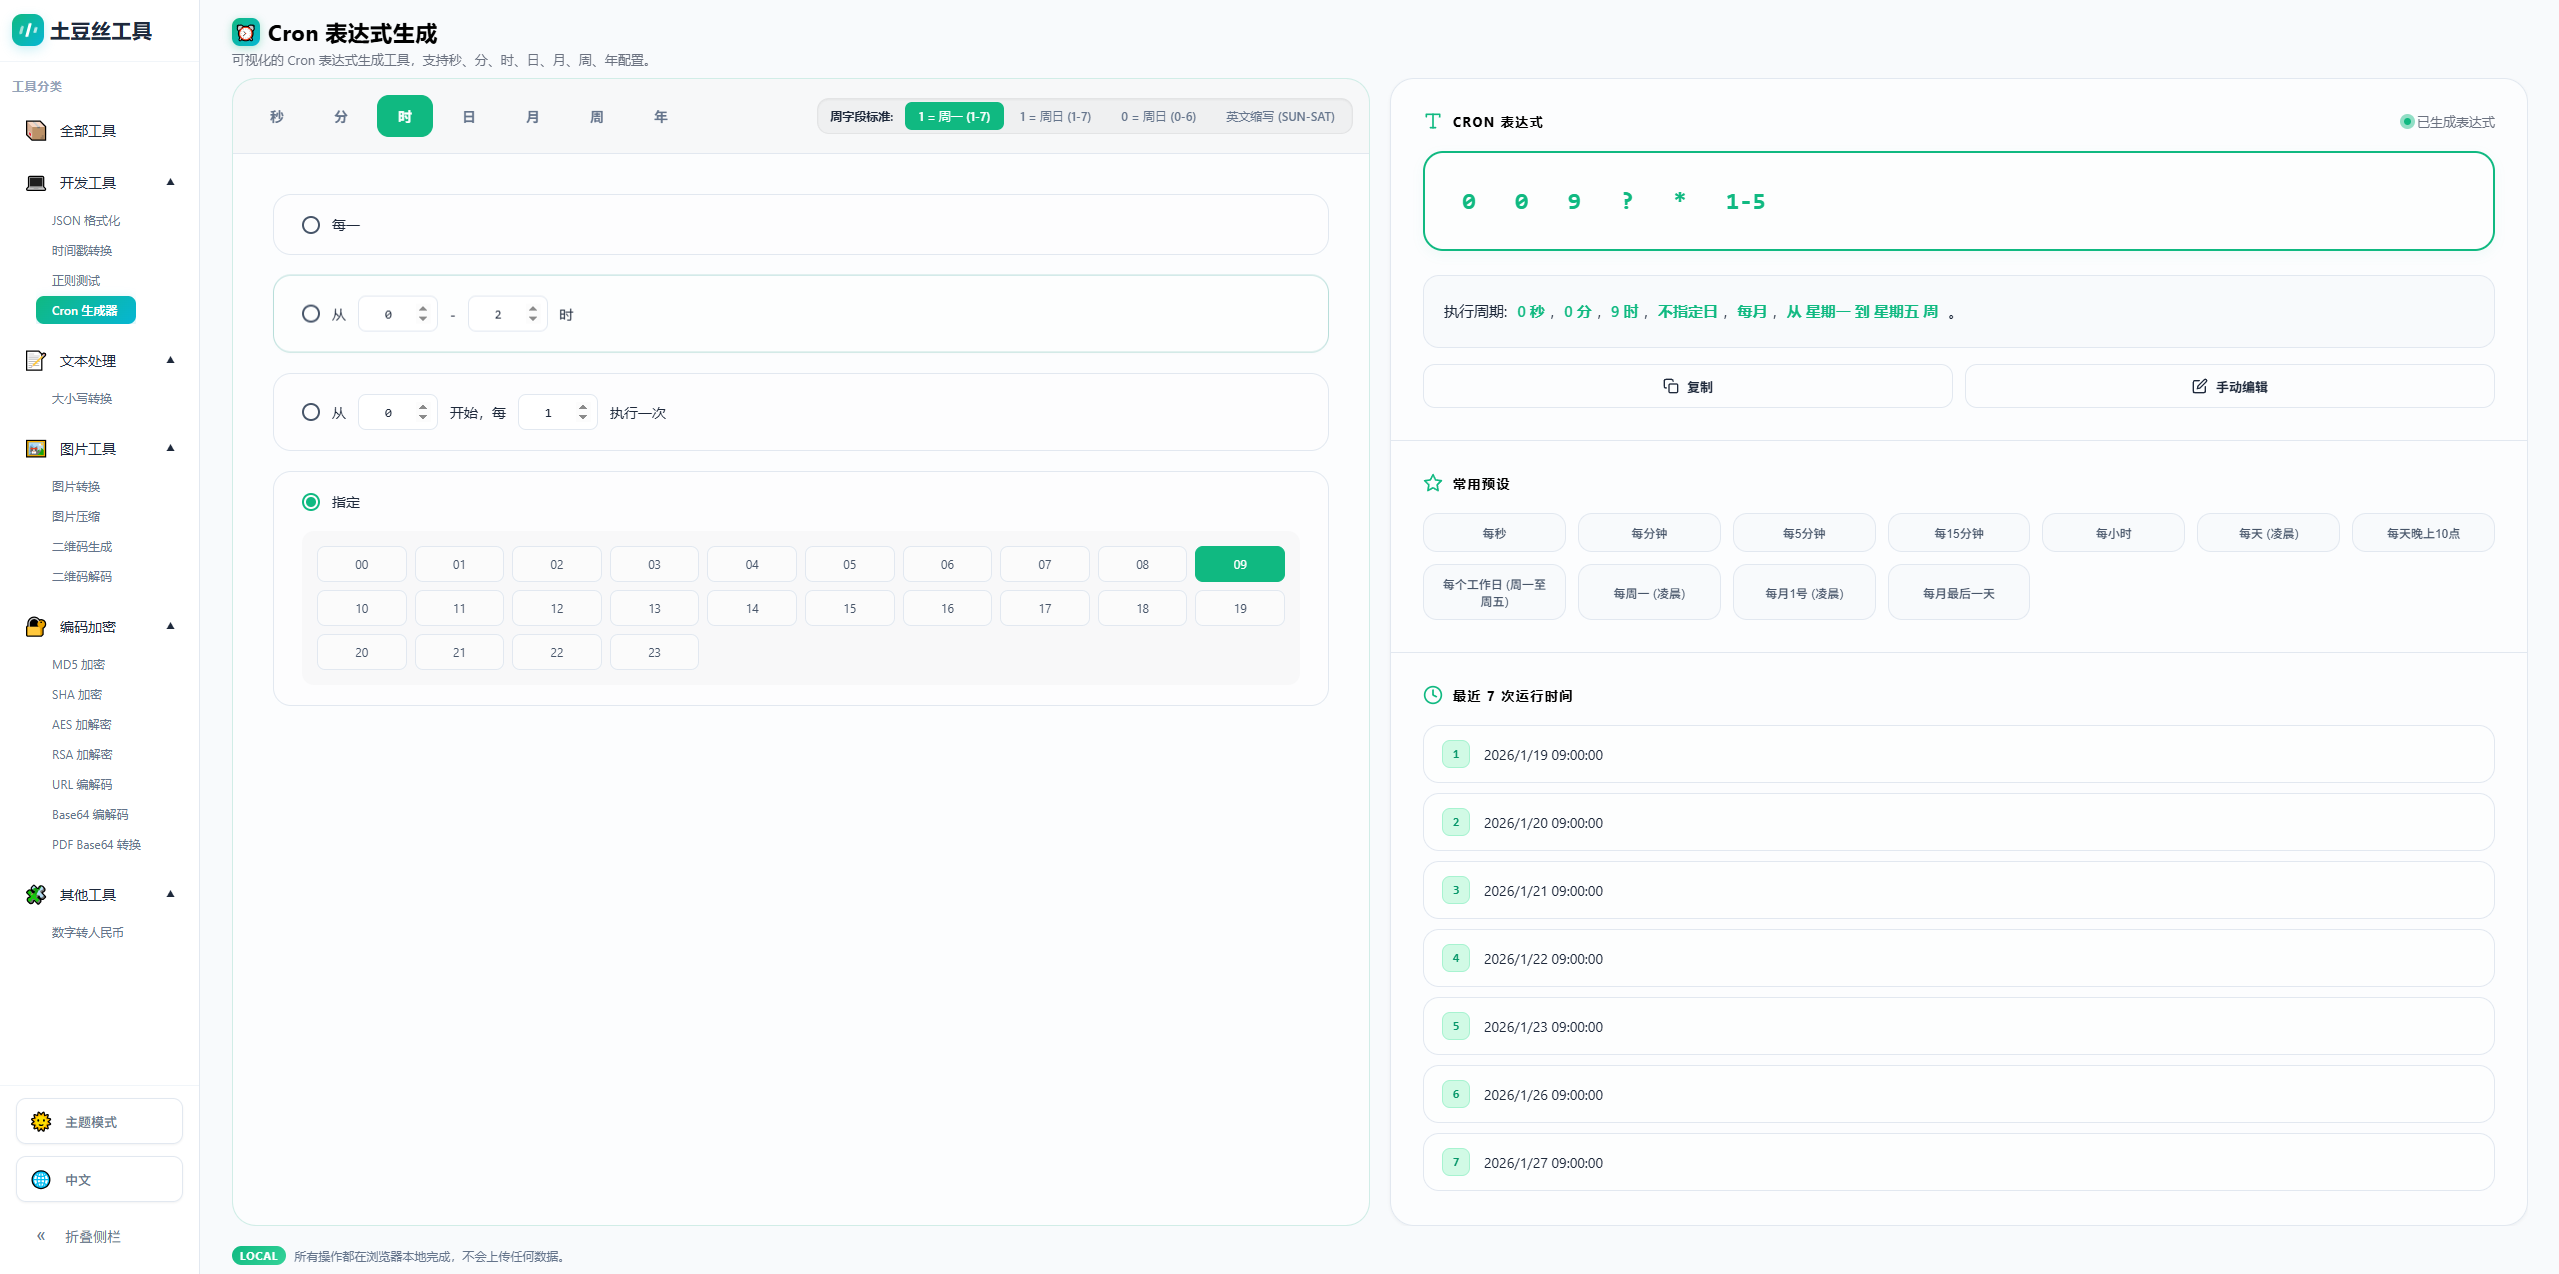The image size is (2559, 1274).
Task: Click the globe icon for 中文 language
Action: pos(41,1180)
